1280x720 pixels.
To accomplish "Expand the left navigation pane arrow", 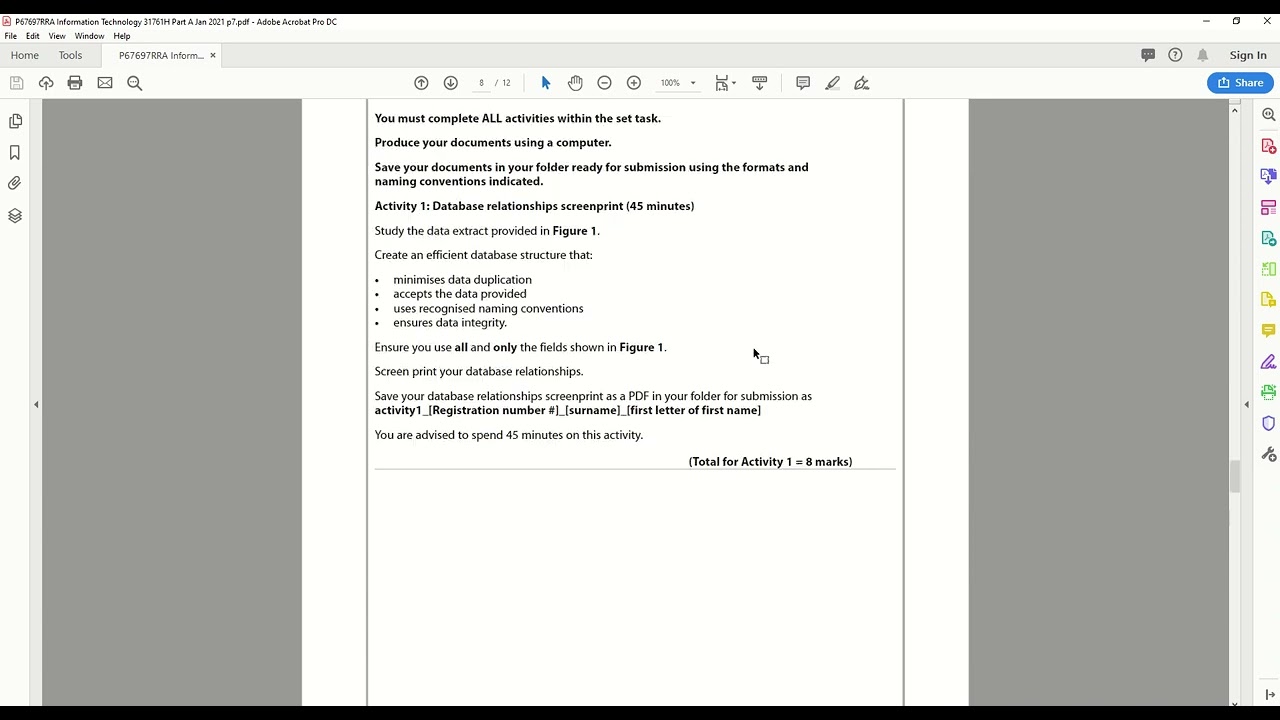I will pyautogui.click(x=36, y=404).
